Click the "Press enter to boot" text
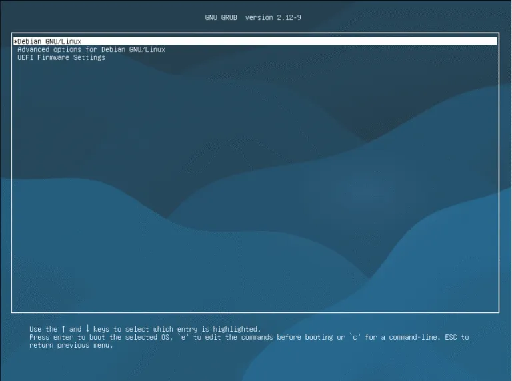 (x=67, y=337)
